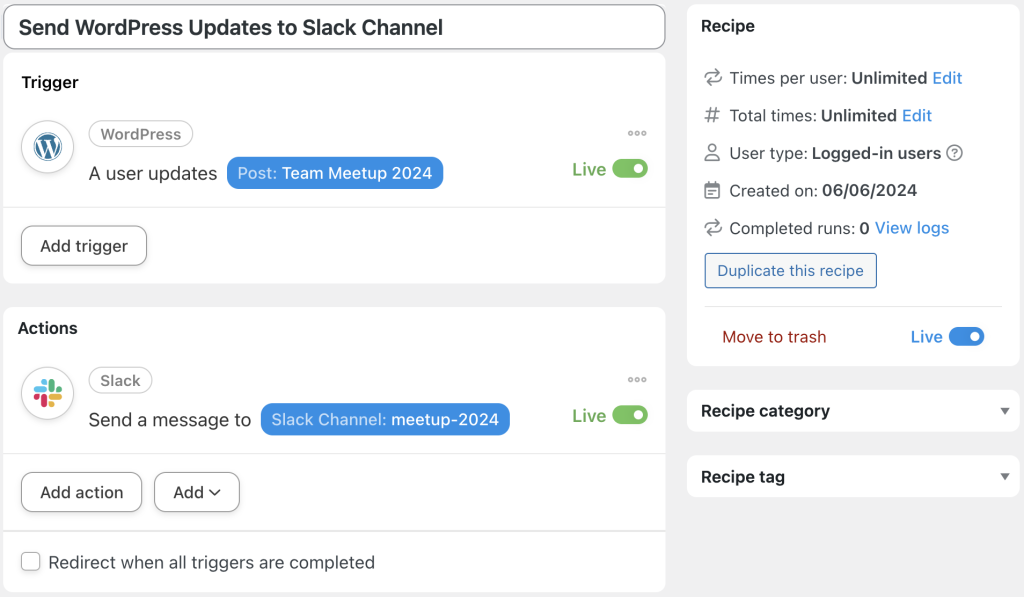The height and width of the screenshot is (597, 1024).
Task: Edit the Total times limit
Action: point(916,115)
